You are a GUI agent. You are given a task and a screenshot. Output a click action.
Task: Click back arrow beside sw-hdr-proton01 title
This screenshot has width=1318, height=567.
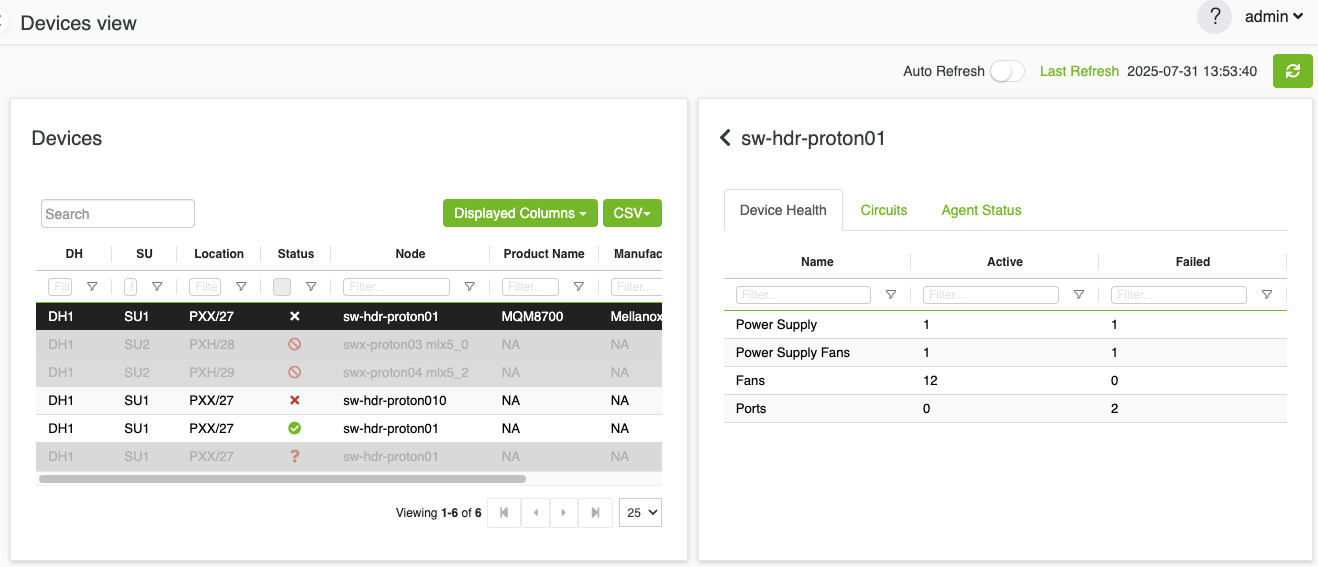pyautogui.click(x=725, y=138)
